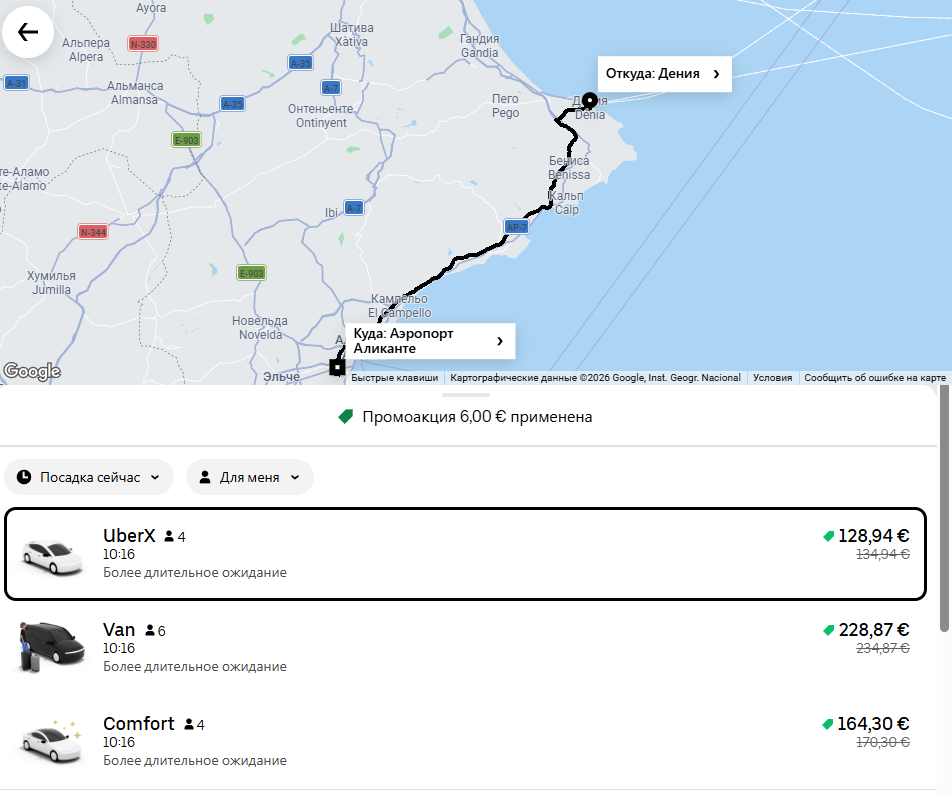Image resolution: width=952 pixels, height=794 pixels.
Task: Click the pickup point marker in Denia
Action: (x=590, y=100)
